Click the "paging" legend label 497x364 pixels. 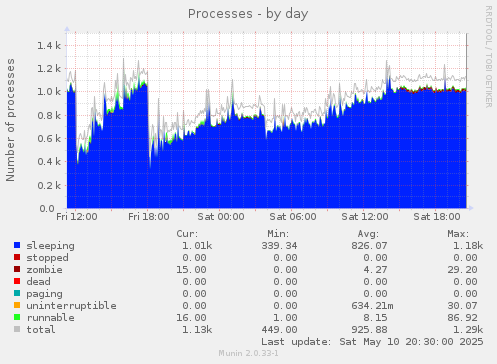(x=44, y=294)
